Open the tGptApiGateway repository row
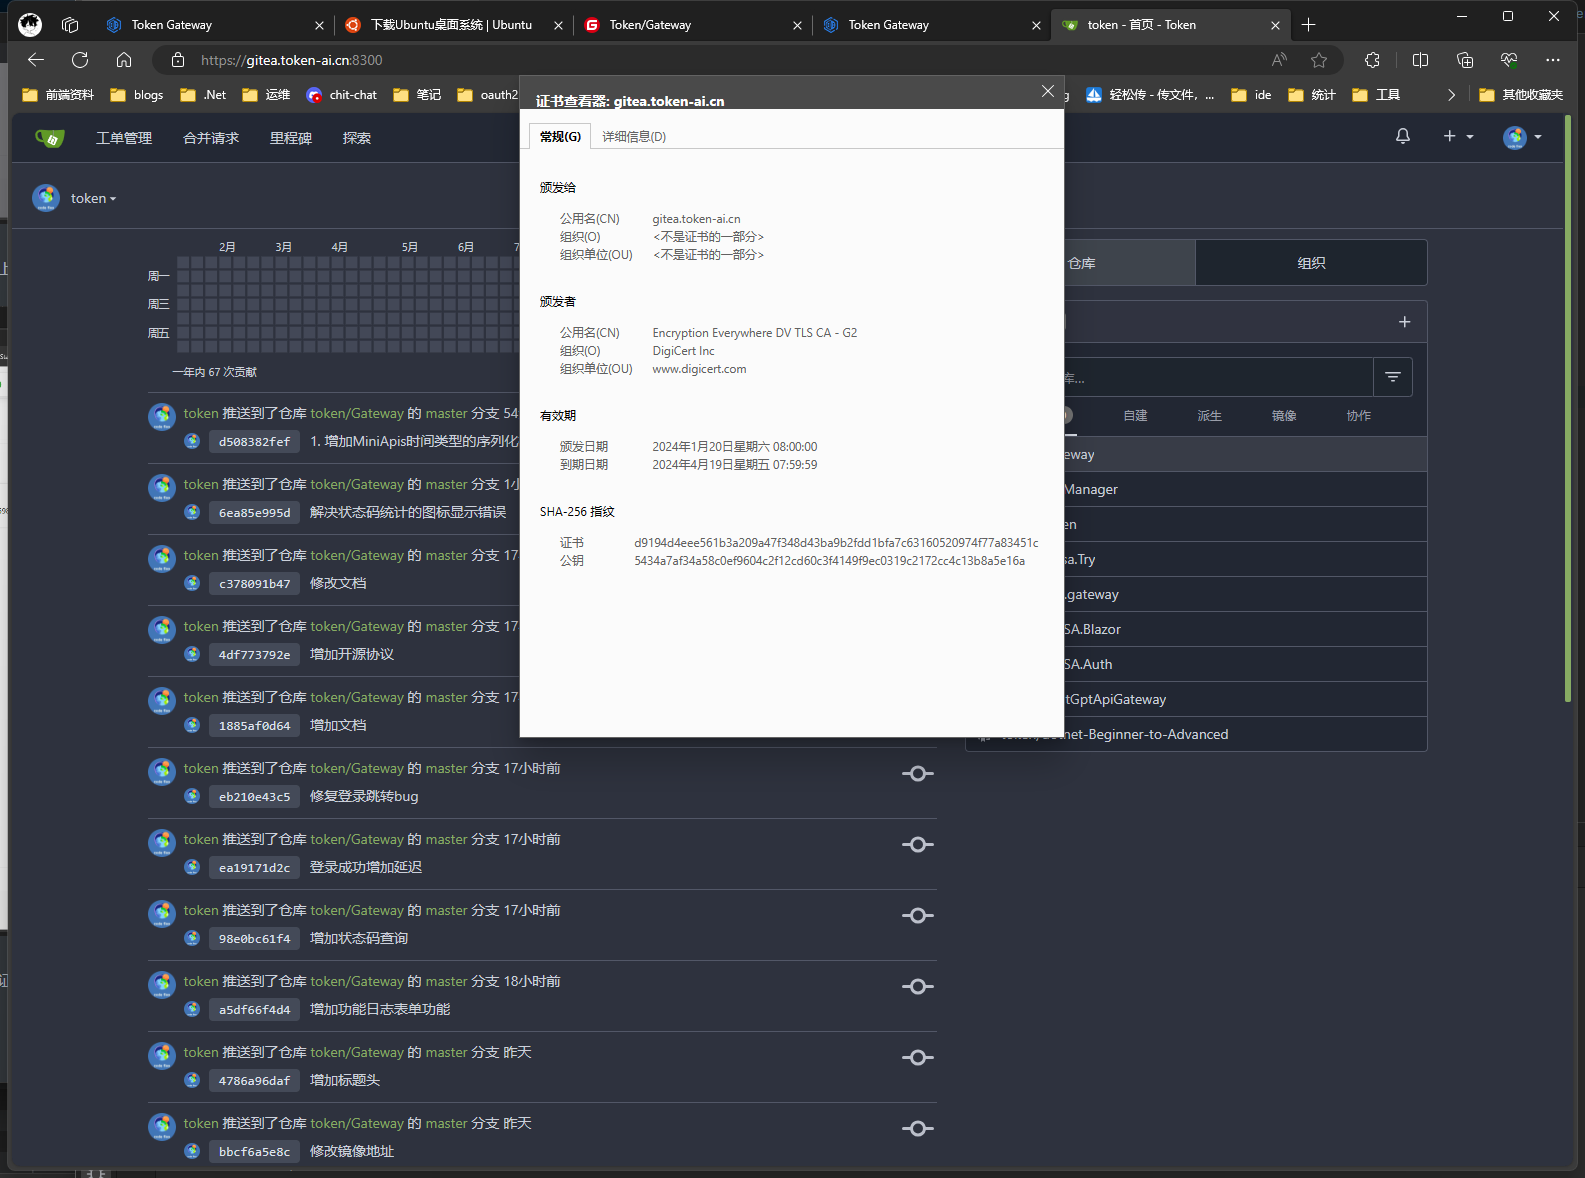This screenshot has width=1585, height=1178. coord(1245,699)
